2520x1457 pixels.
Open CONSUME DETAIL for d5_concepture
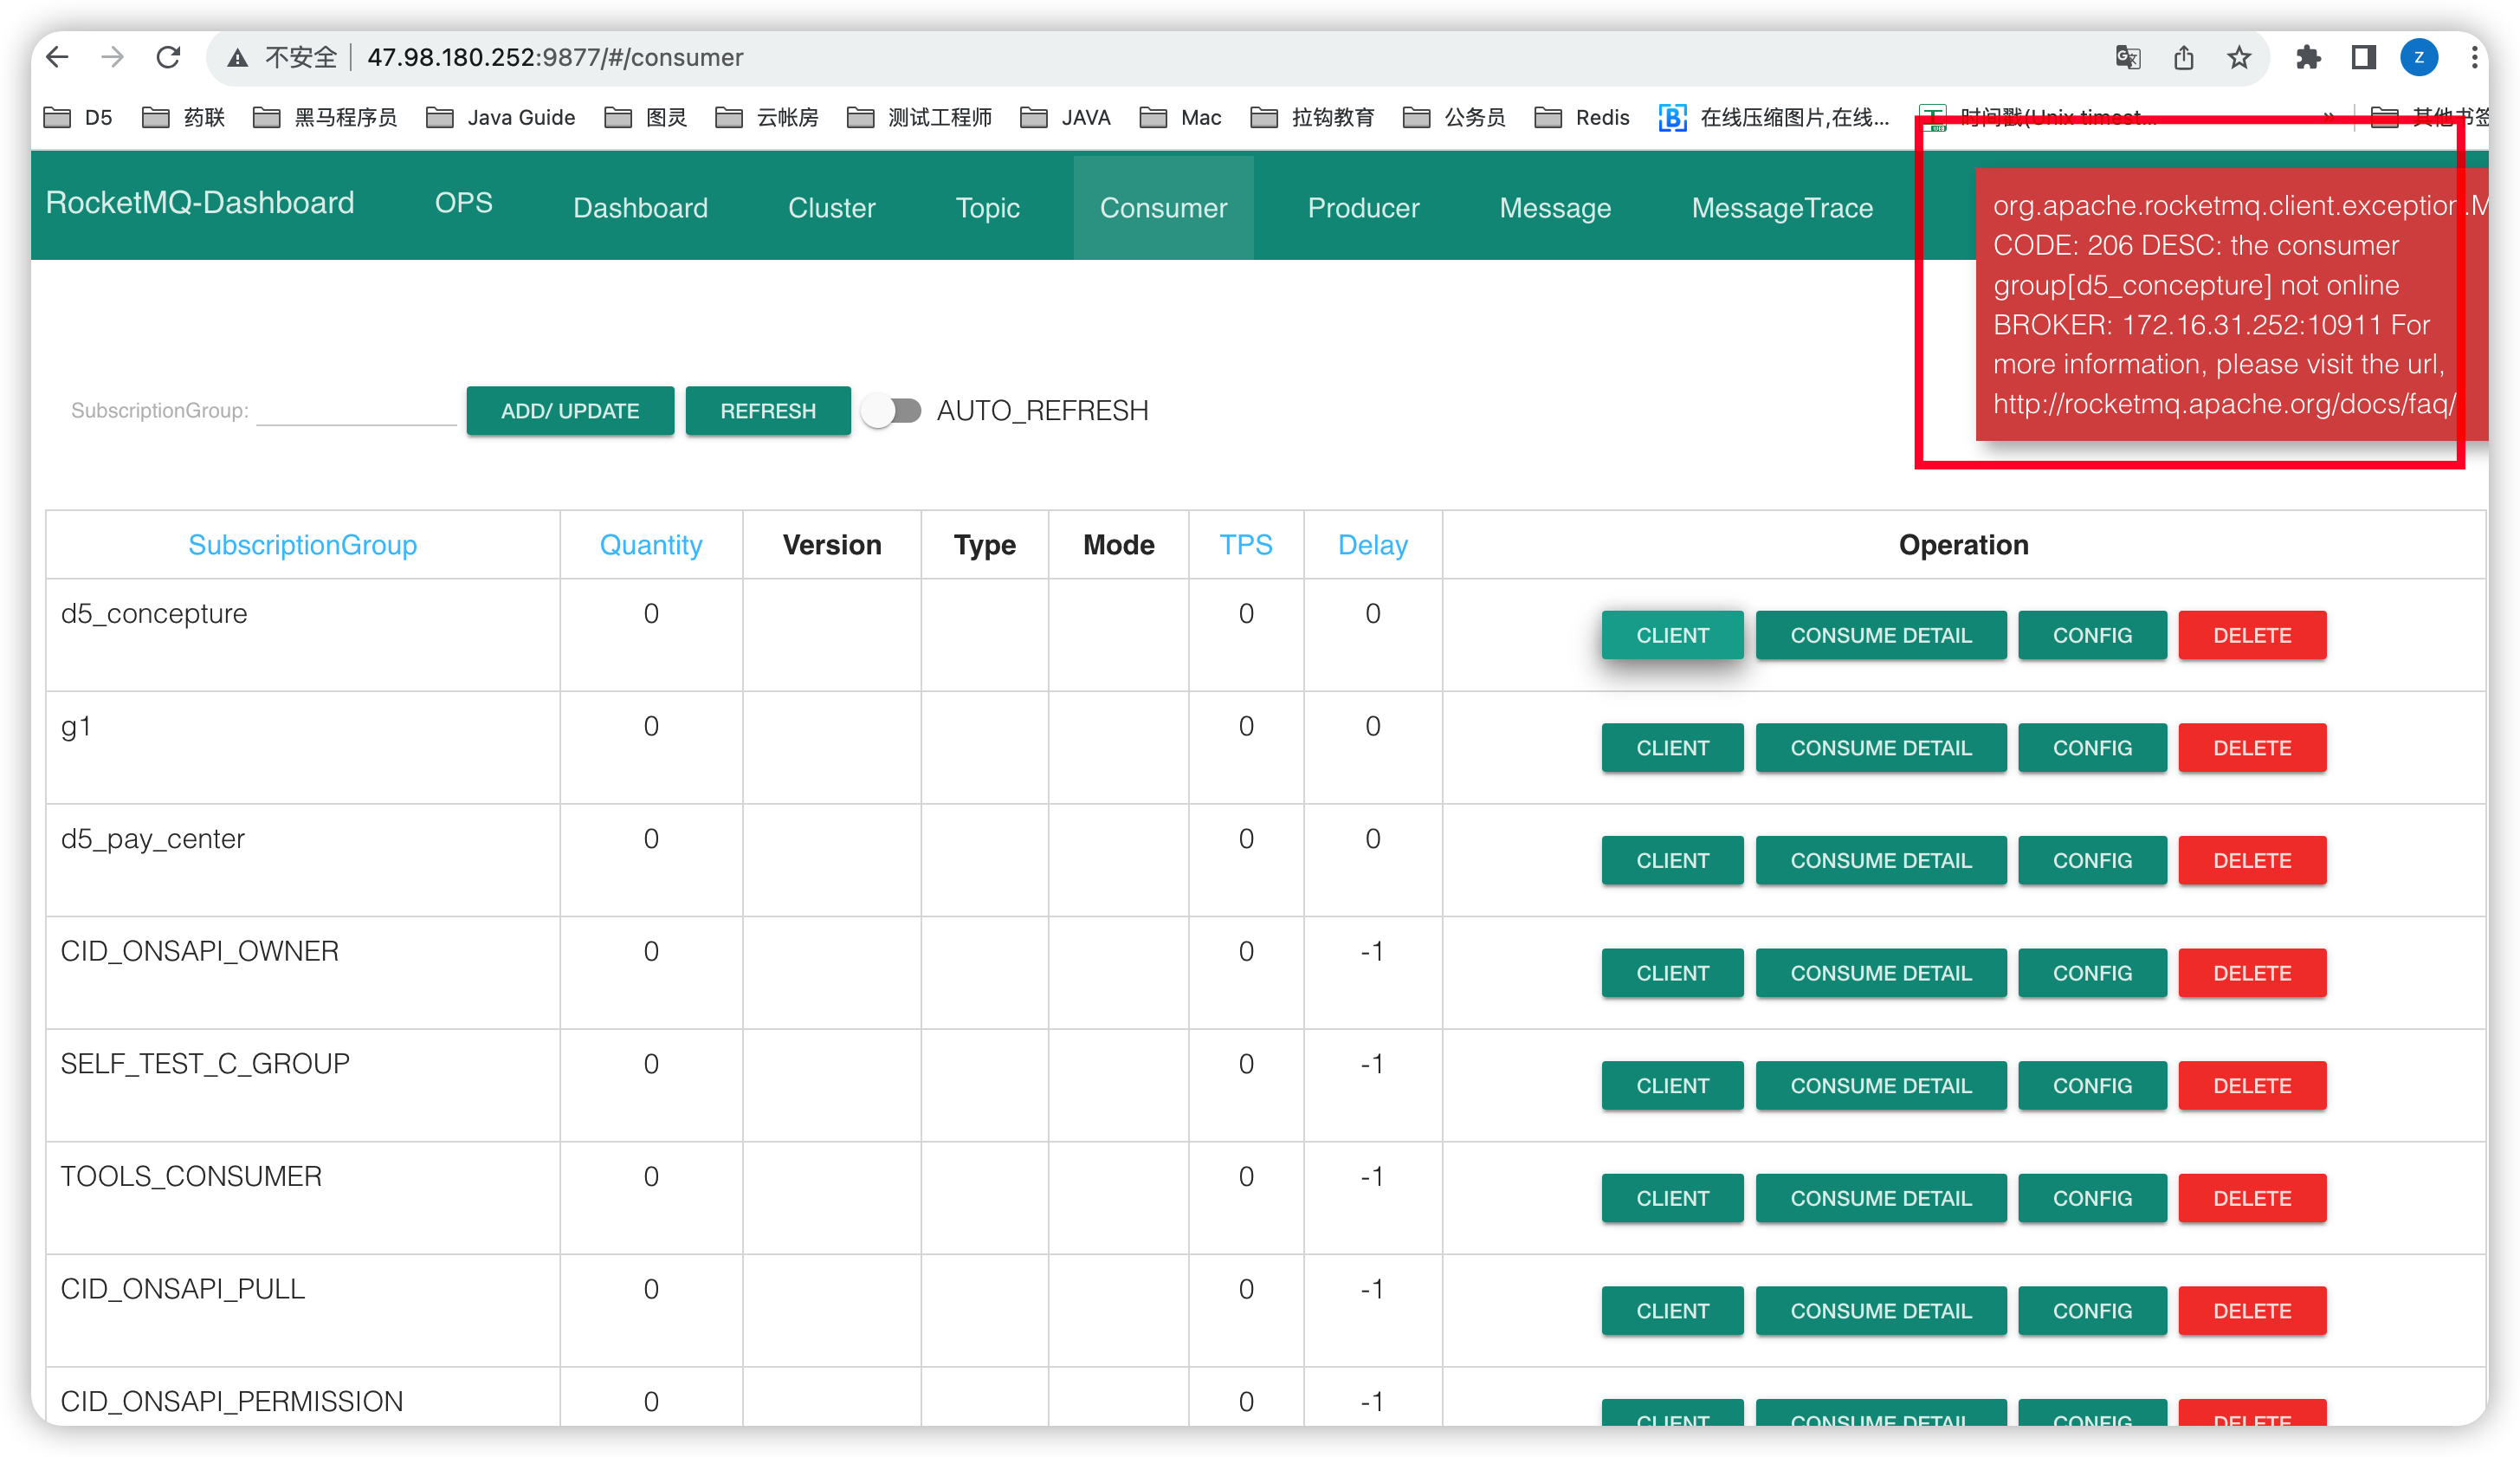(1881, 635)
